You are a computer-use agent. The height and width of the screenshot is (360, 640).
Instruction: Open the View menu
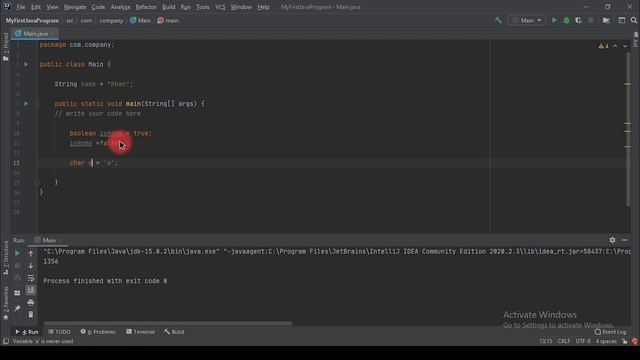point(52,7)
